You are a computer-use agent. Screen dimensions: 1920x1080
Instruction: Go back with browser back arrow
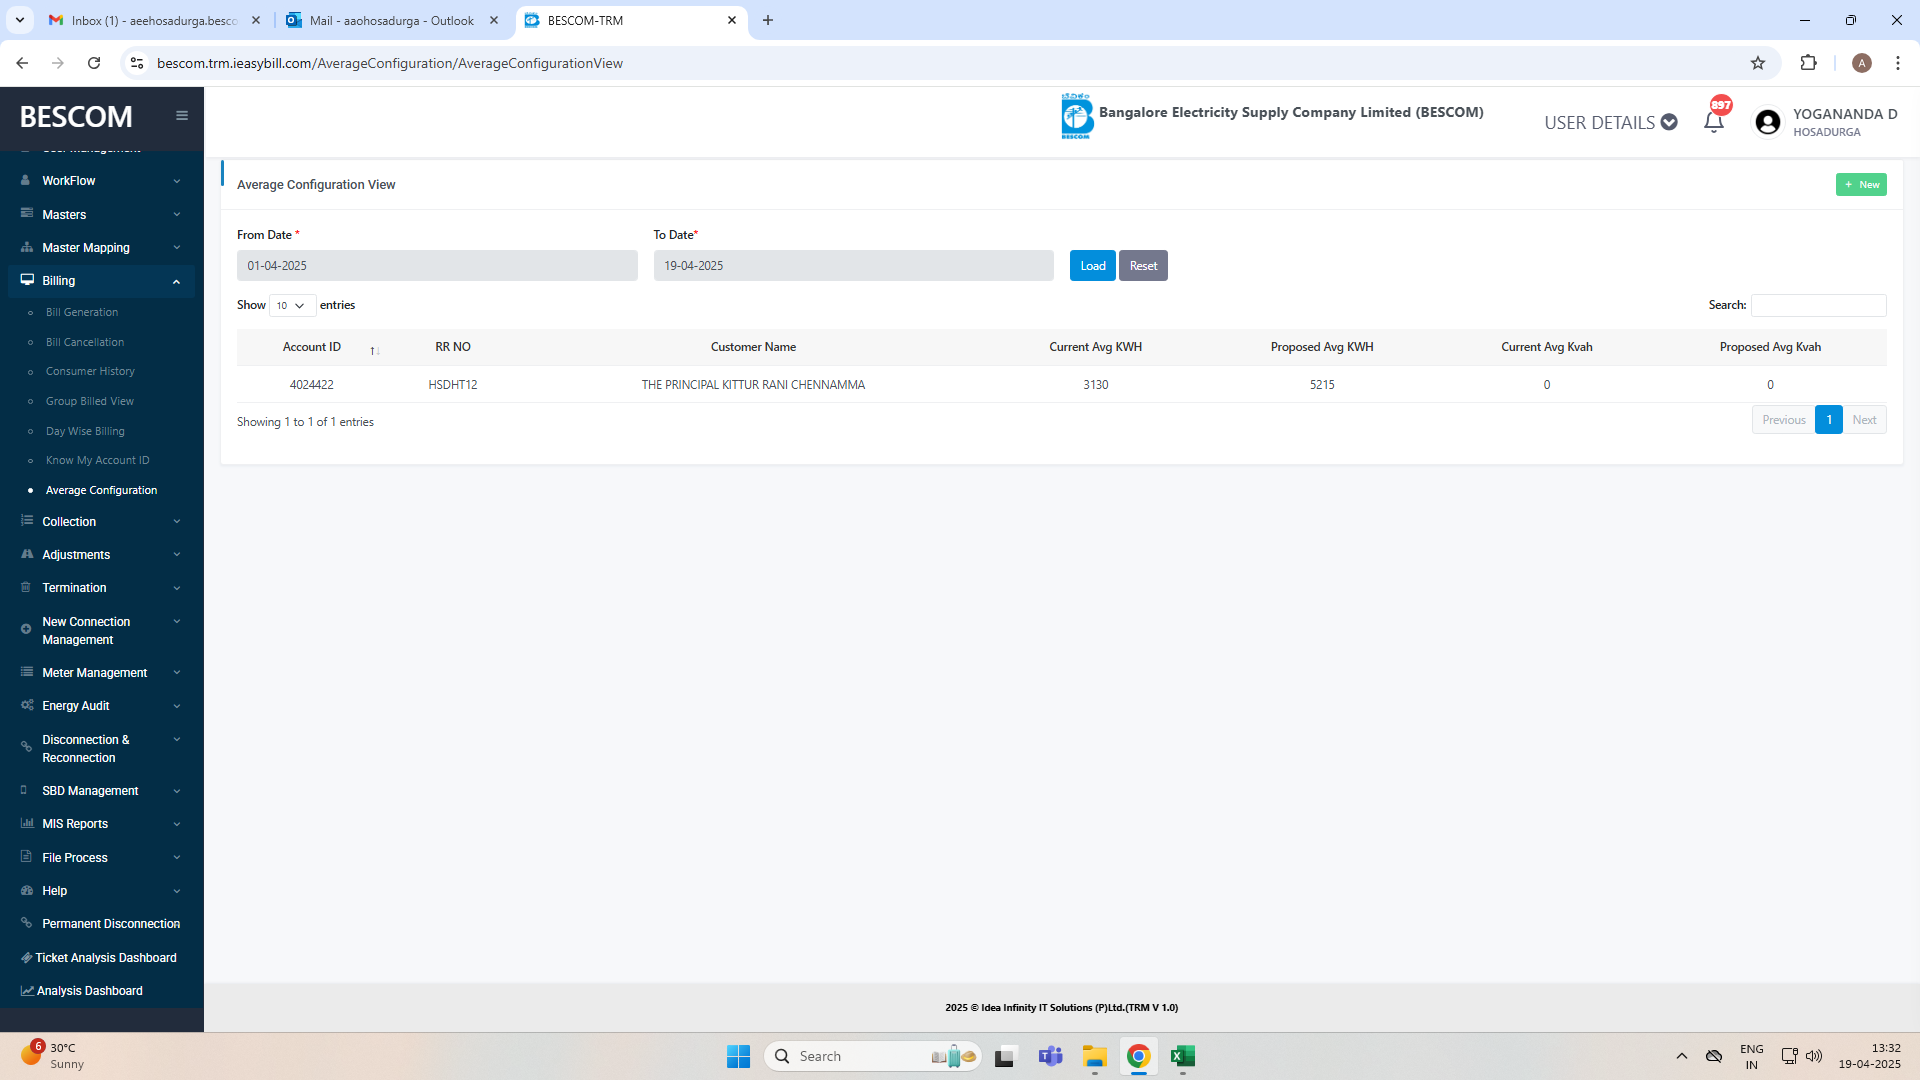[22, 63]
